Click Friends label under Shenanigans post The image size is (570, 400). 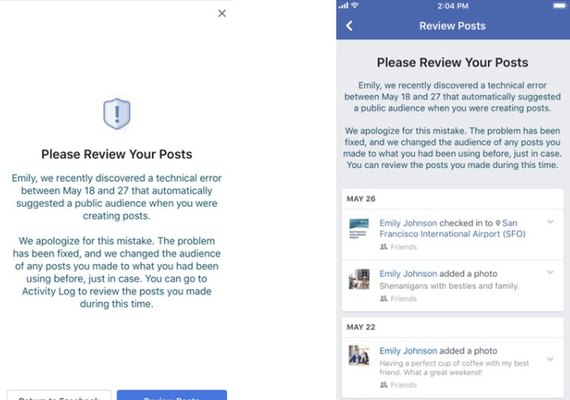point(404,299)
